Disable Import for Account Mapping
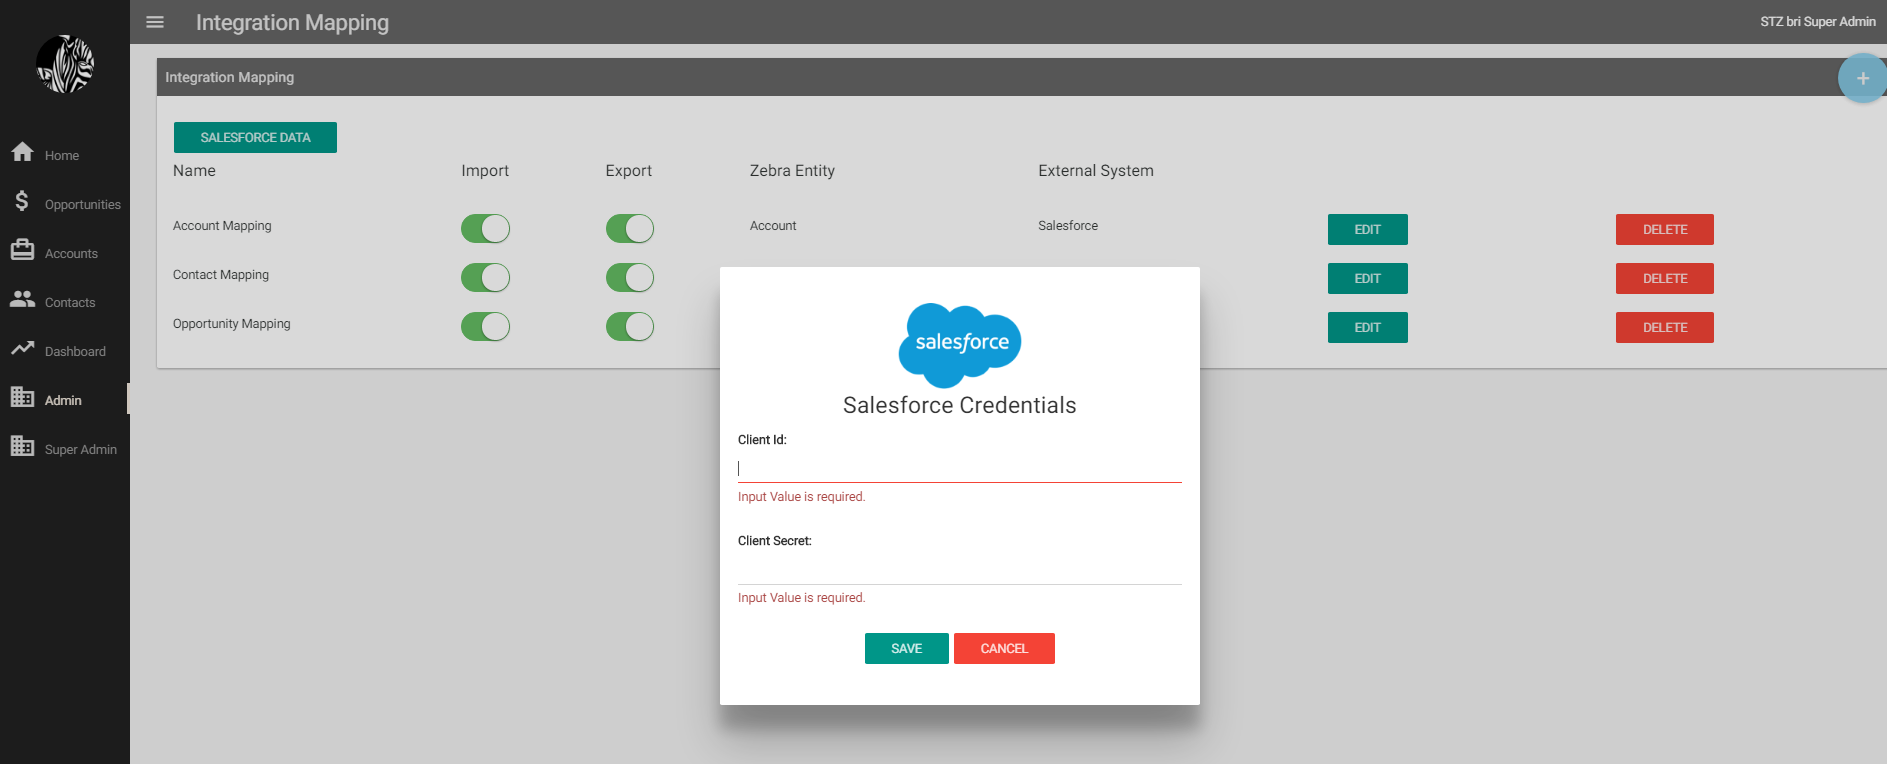1887x764 pixels. (485, 229)
